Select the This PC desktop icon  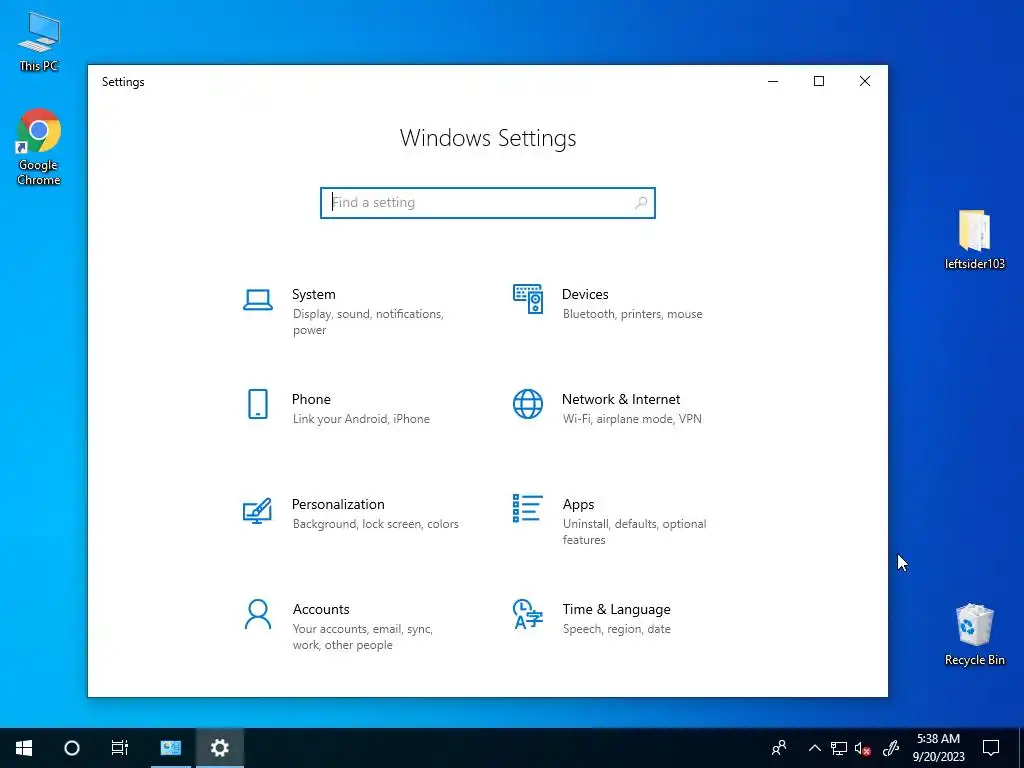[x=39, y=40]
